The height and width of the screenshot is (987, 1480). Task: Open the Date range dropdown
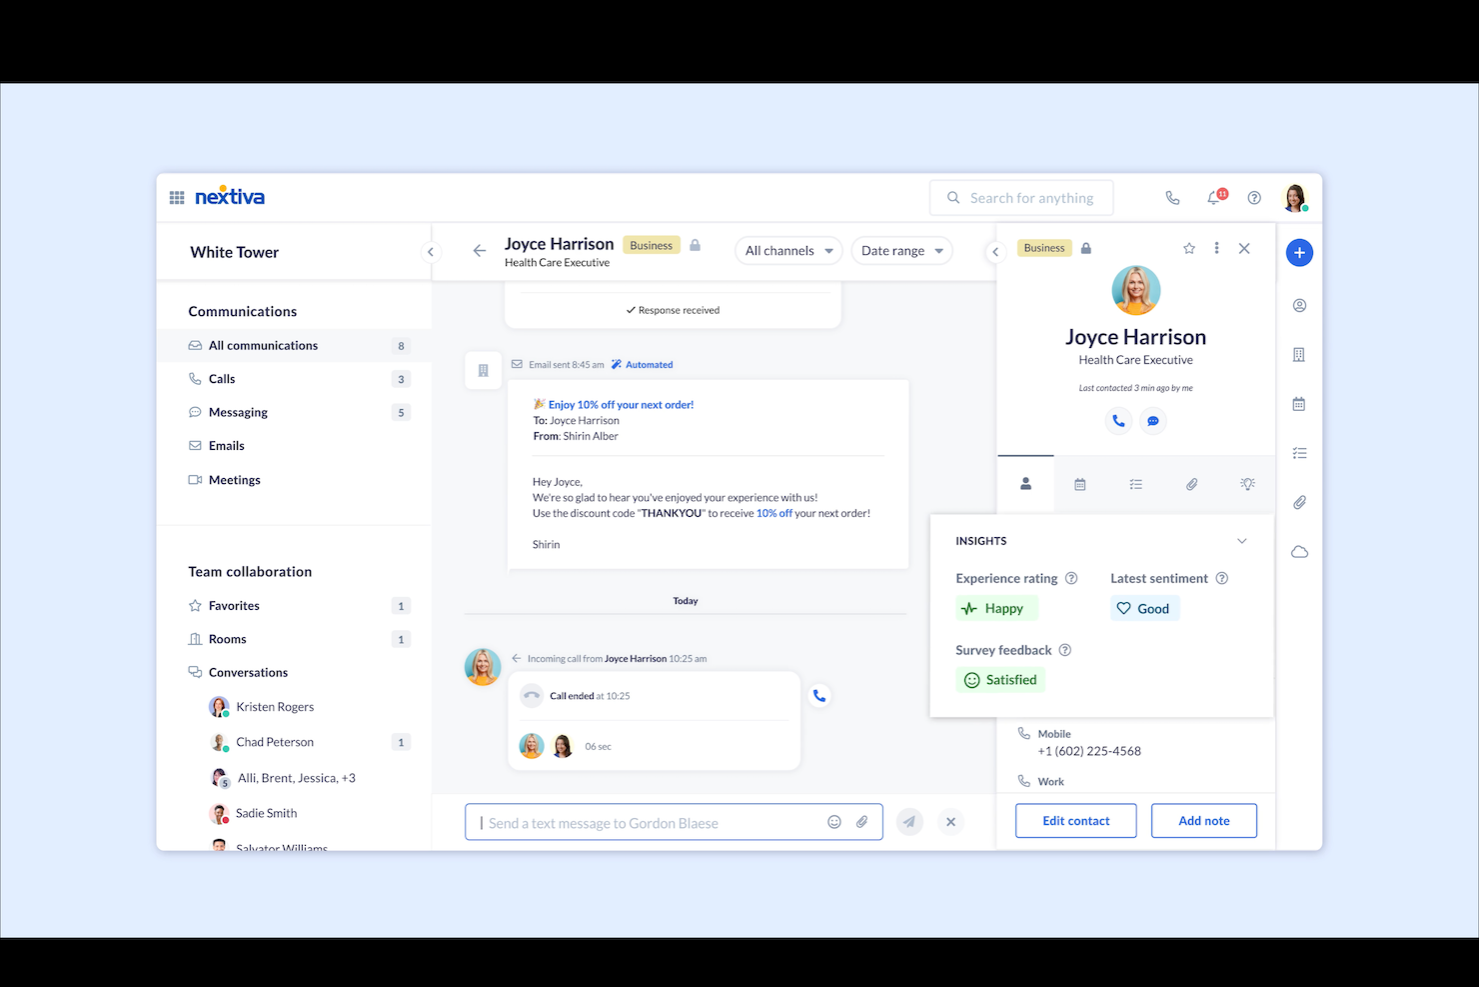pyautogui.click(x=900, y=250)
